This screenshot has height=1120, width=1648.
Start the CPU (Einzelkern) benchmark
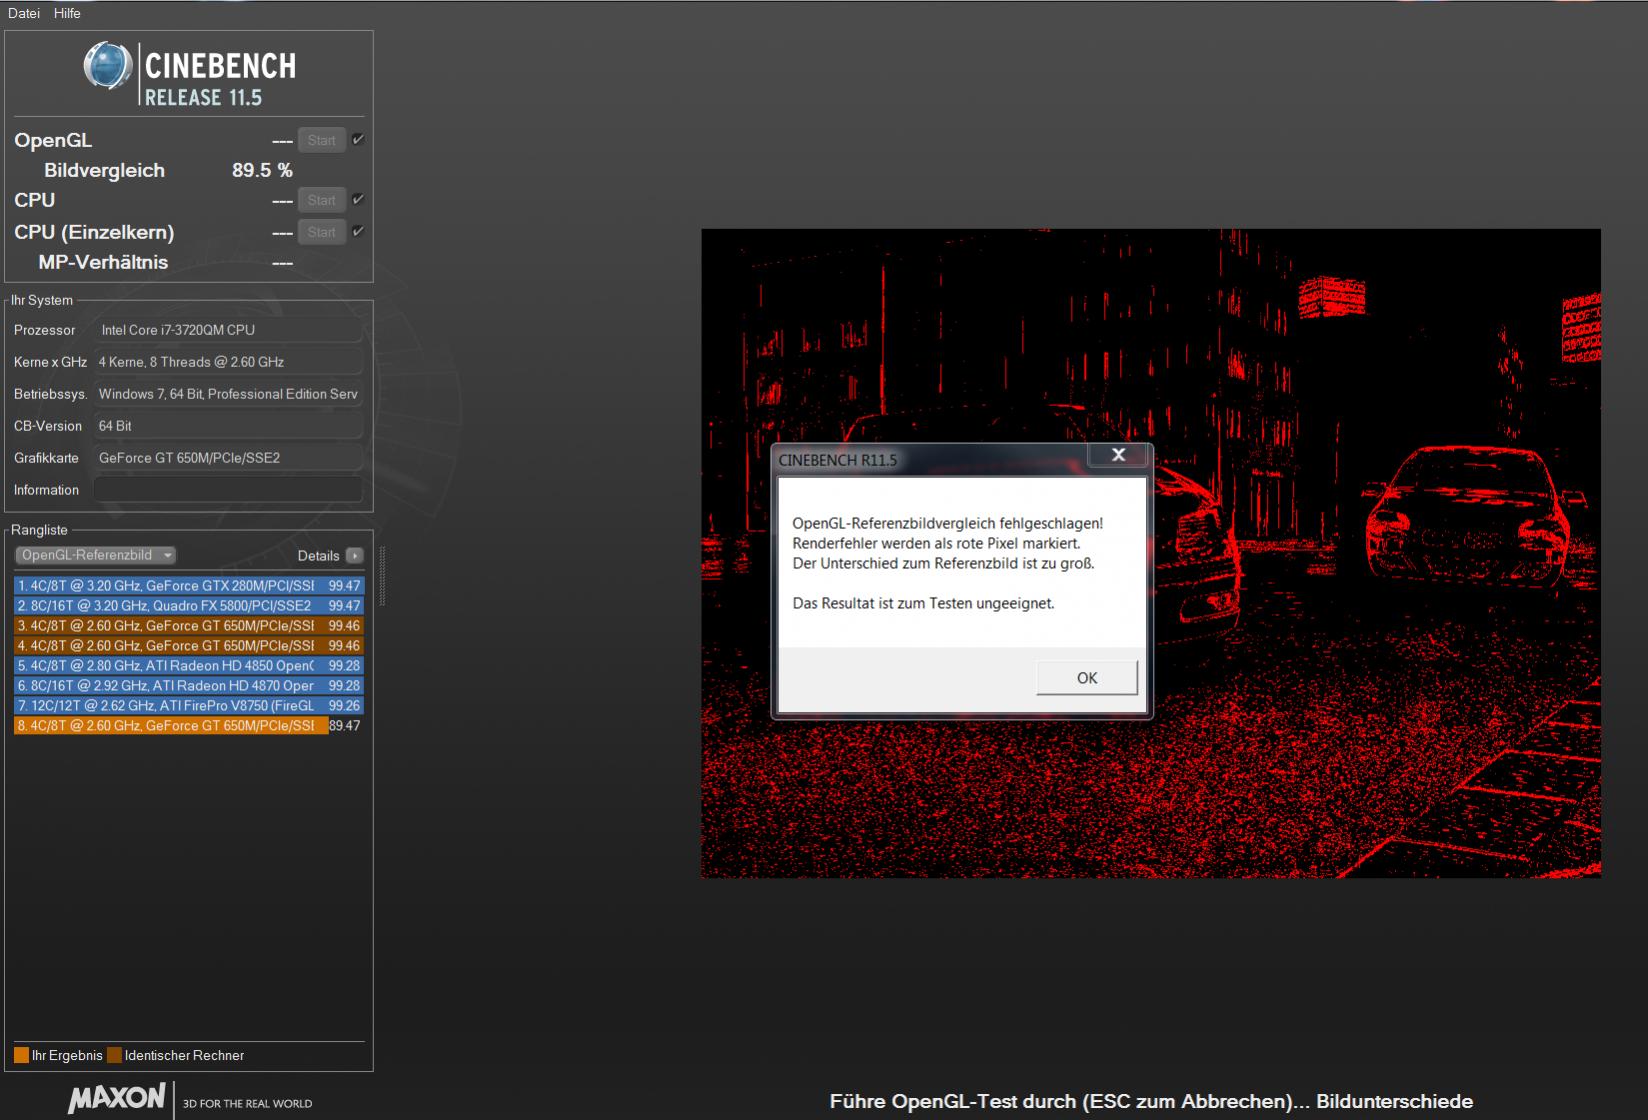[x=321, y=232]
